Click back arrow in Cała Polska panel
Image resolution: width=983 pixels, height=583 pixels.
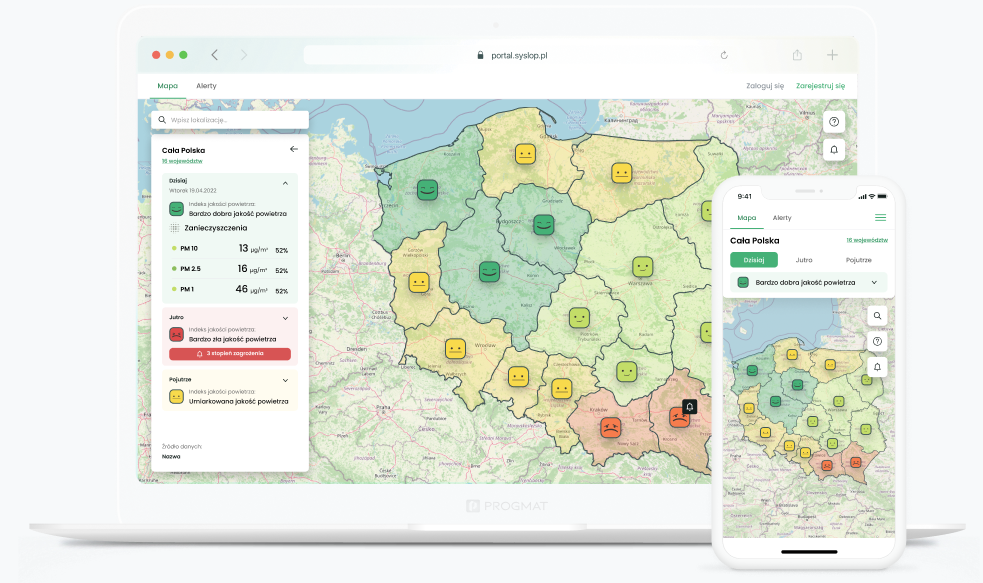point(293,149)
